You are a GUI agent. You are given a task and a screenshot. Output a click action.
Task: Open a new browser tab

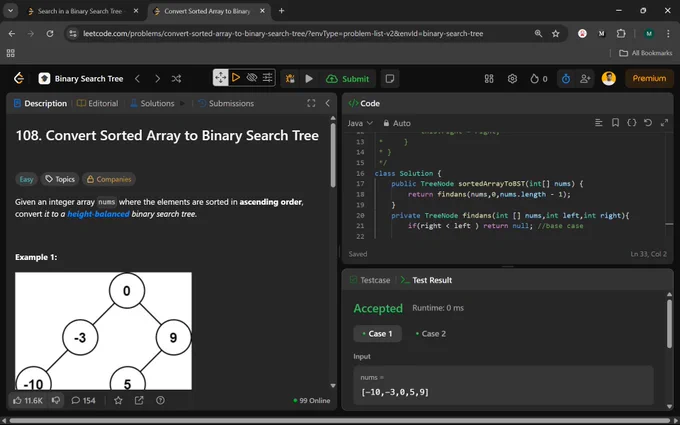pyautogui.click(x=281, y=11)
